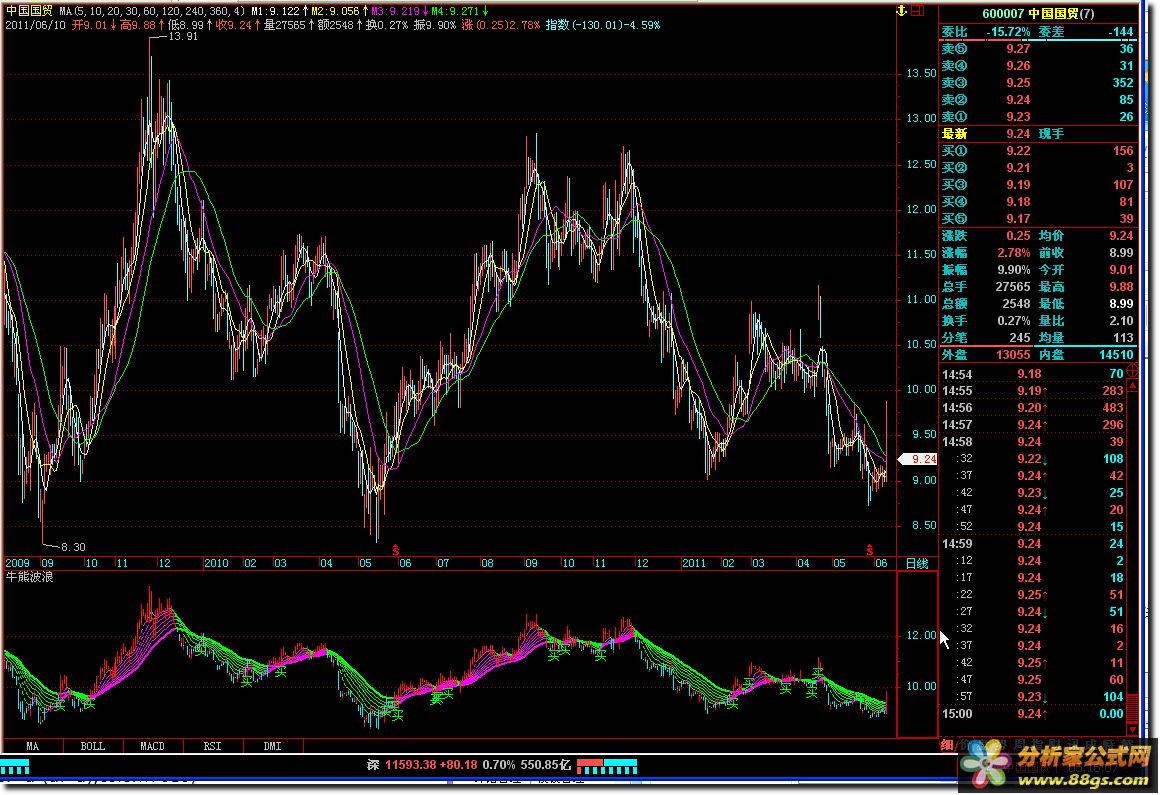Click the small down arrow below tick list

(1131, 731)
